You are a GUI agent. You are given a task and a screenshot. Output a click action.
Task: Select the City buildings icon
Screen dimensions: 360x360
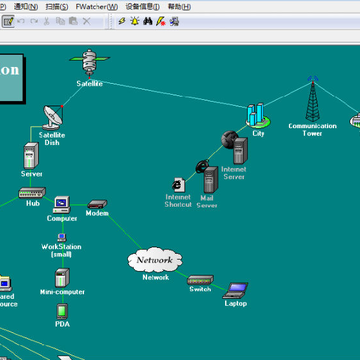(258, 116)
